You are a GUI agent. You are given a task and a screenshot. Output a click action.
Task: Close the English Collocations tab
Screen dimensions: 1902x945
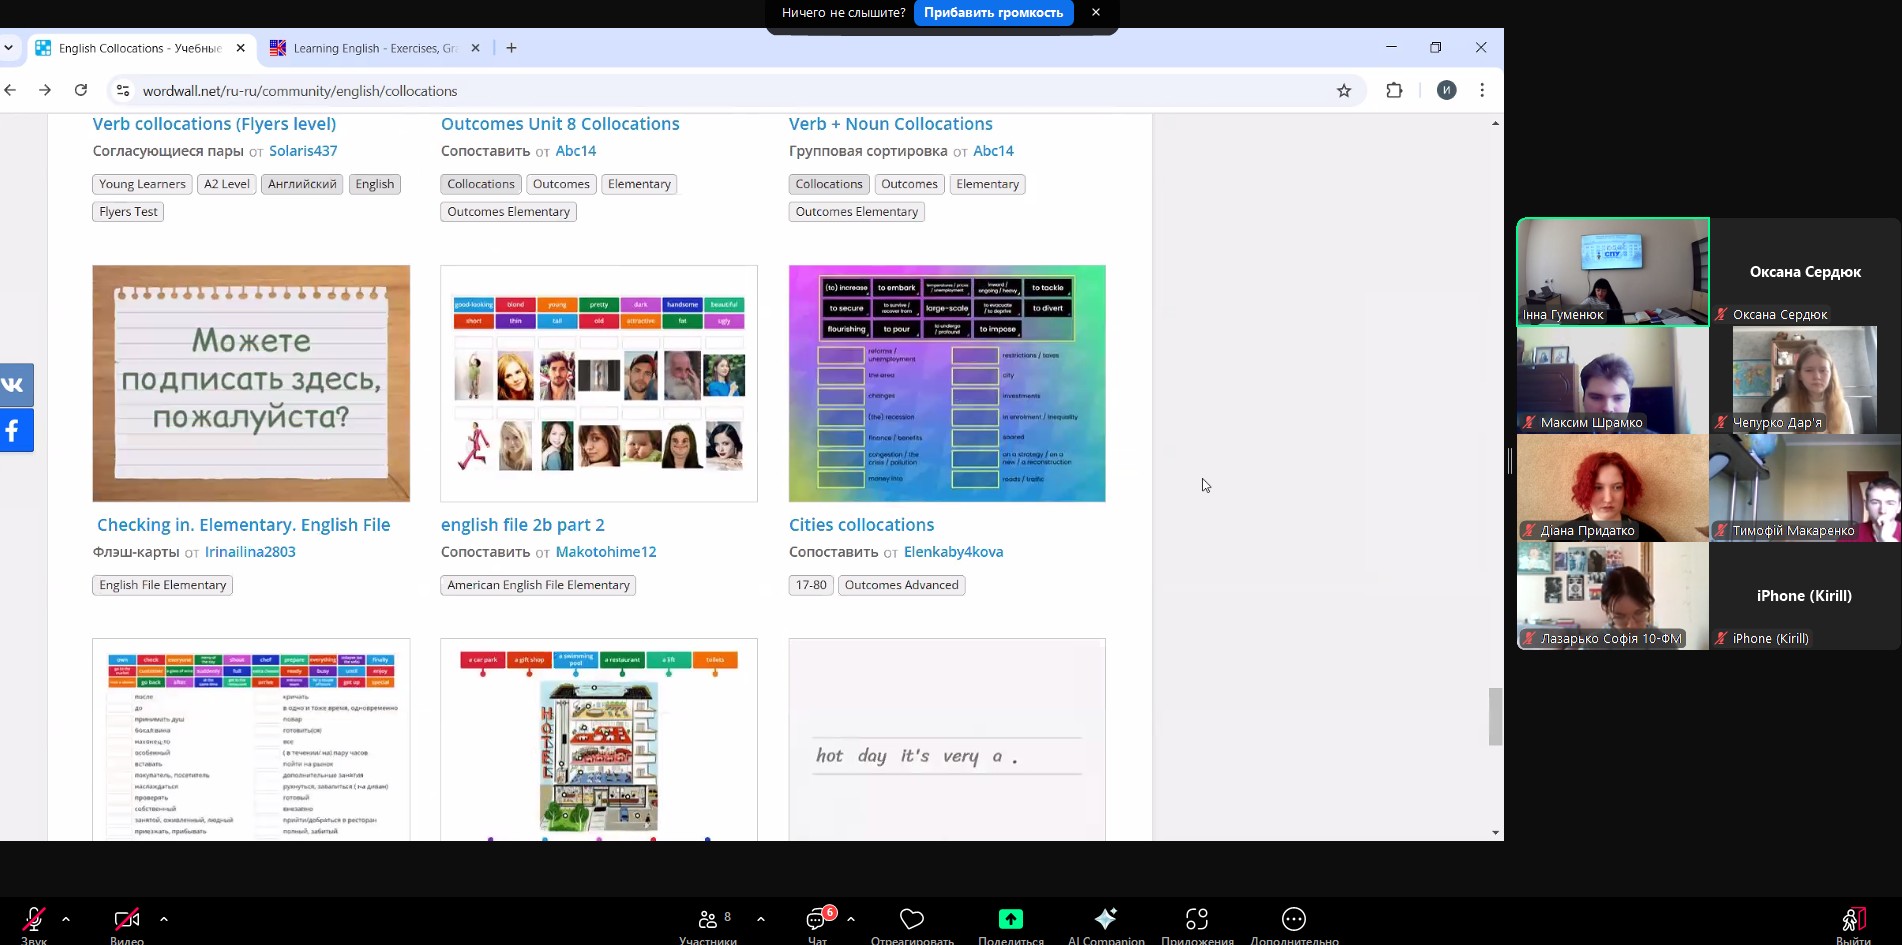pyautogui.click(x=240, y=48)
